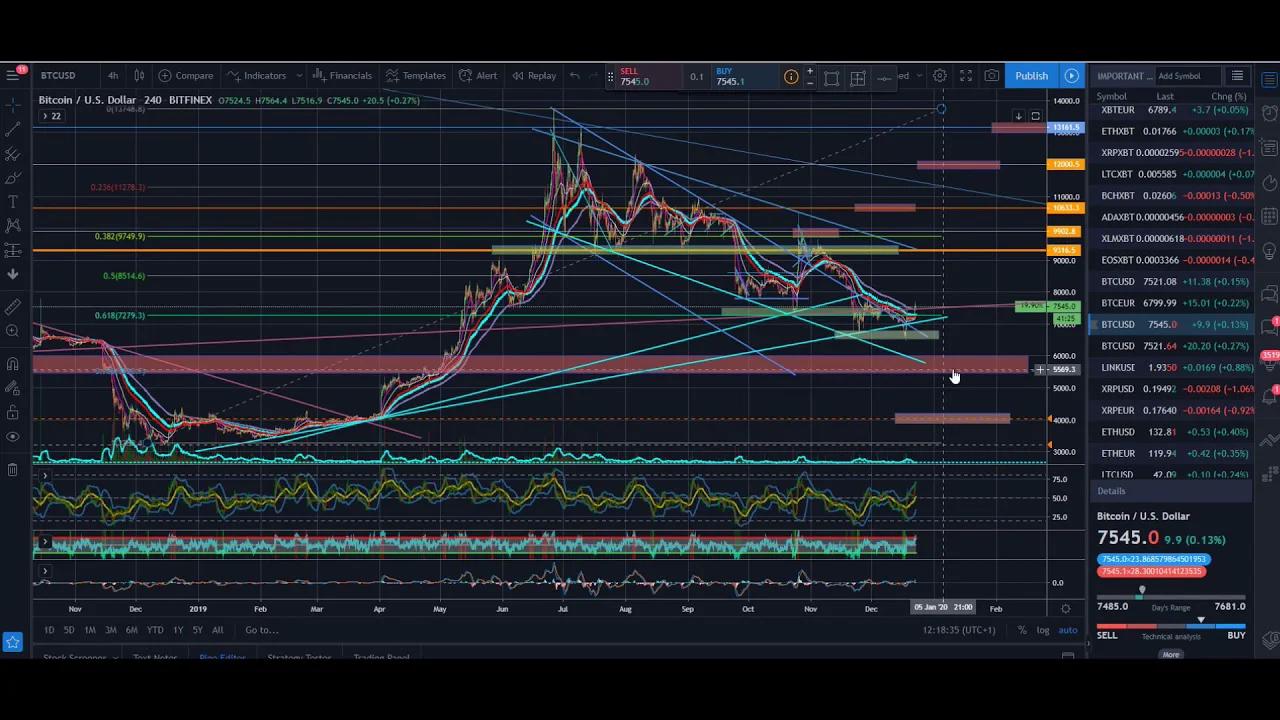Expand the lower indicator pane arrow
1280x720 pixels.
point(44,542)
